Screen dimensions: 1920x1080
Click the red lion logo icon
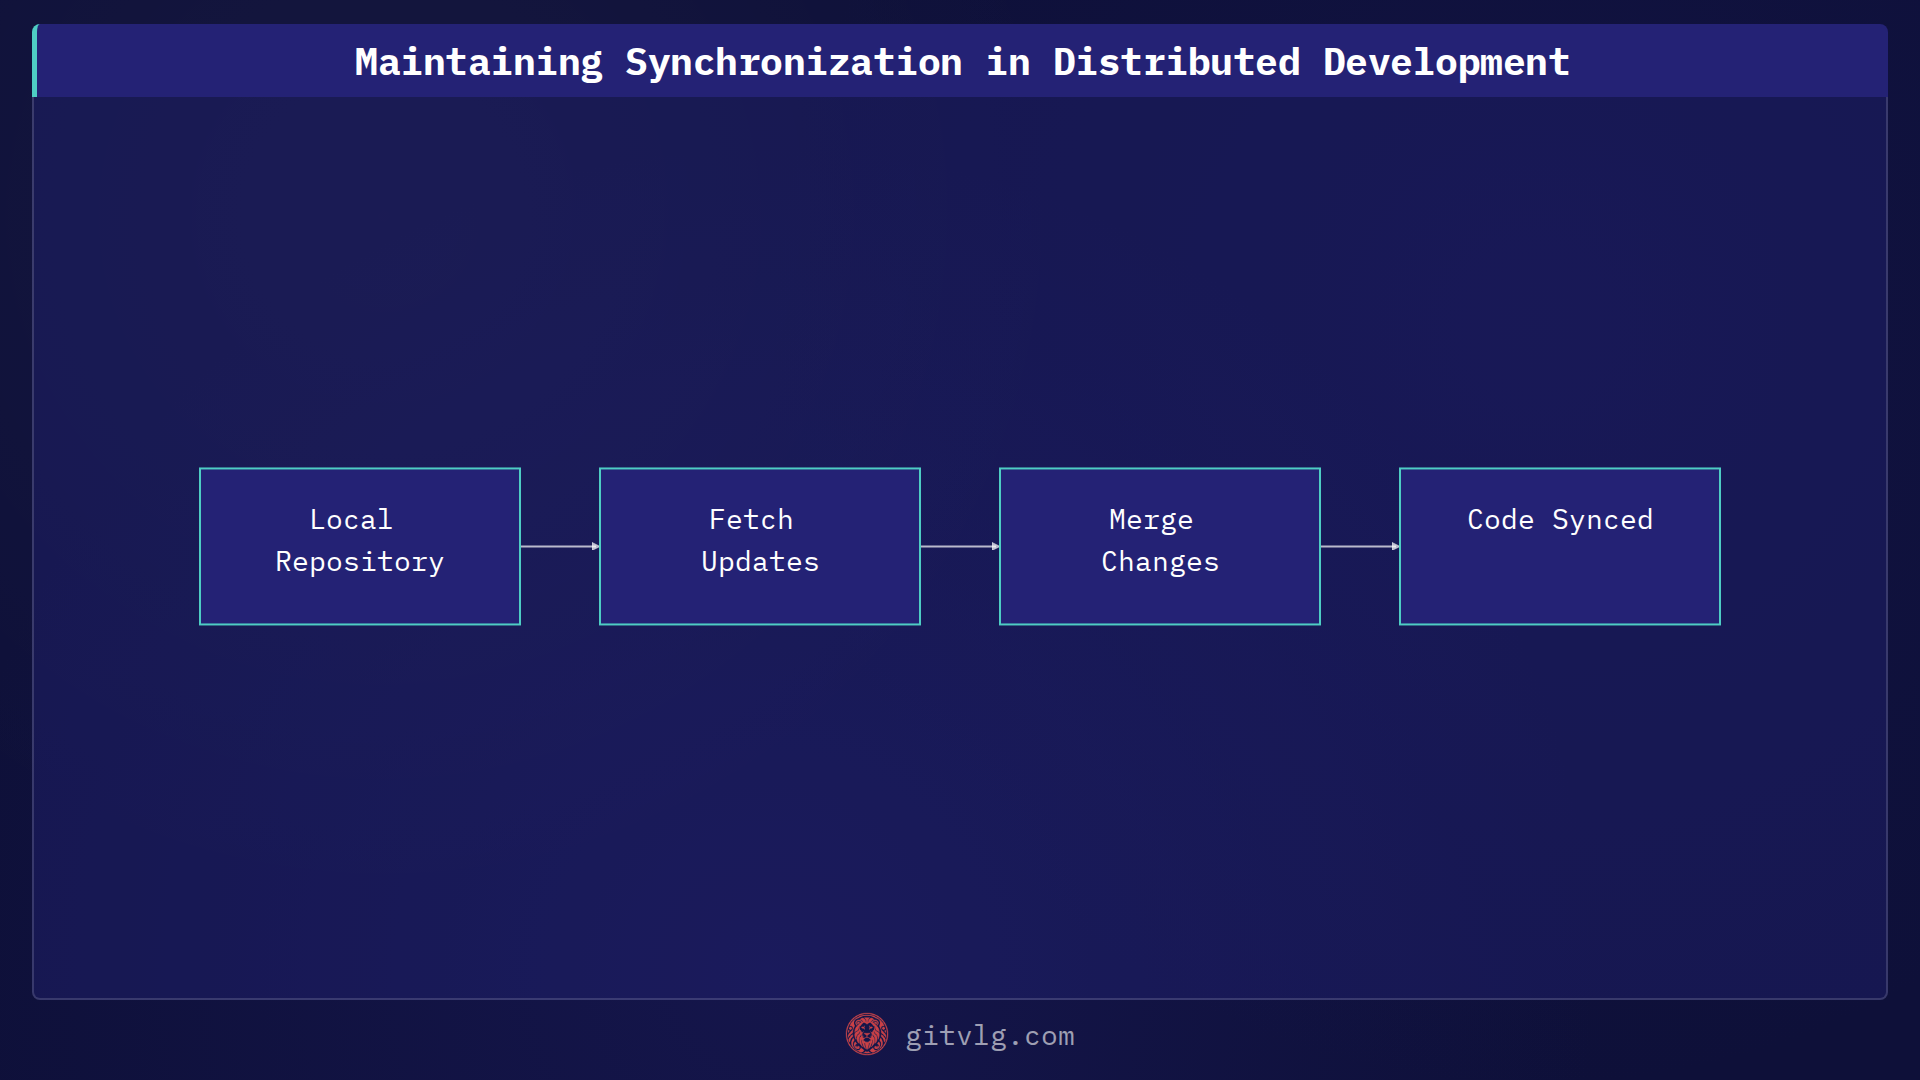pos(867,1035)
